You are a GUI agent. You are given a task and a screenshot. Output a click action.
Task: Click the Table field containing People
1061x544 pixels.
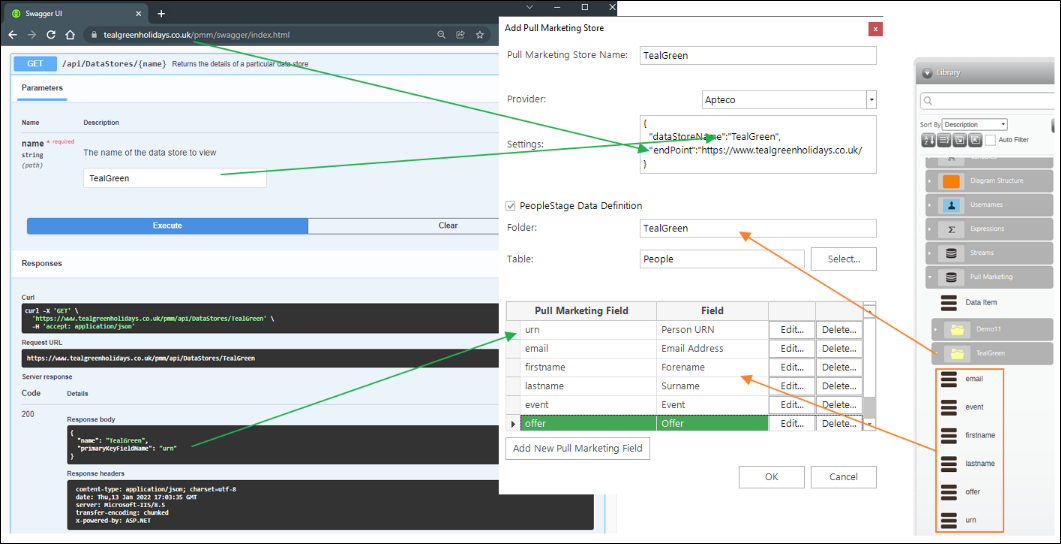coord(722,258)
